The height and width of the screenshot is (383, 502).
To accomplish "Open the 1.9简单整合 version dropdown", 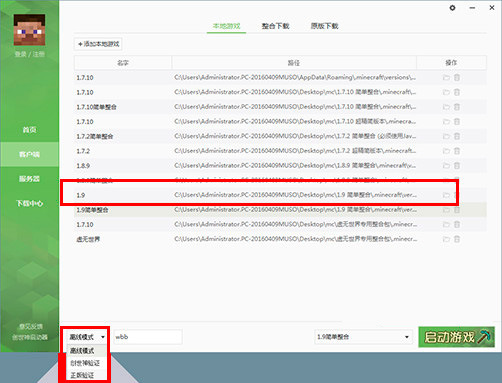I will pos(363,337).
